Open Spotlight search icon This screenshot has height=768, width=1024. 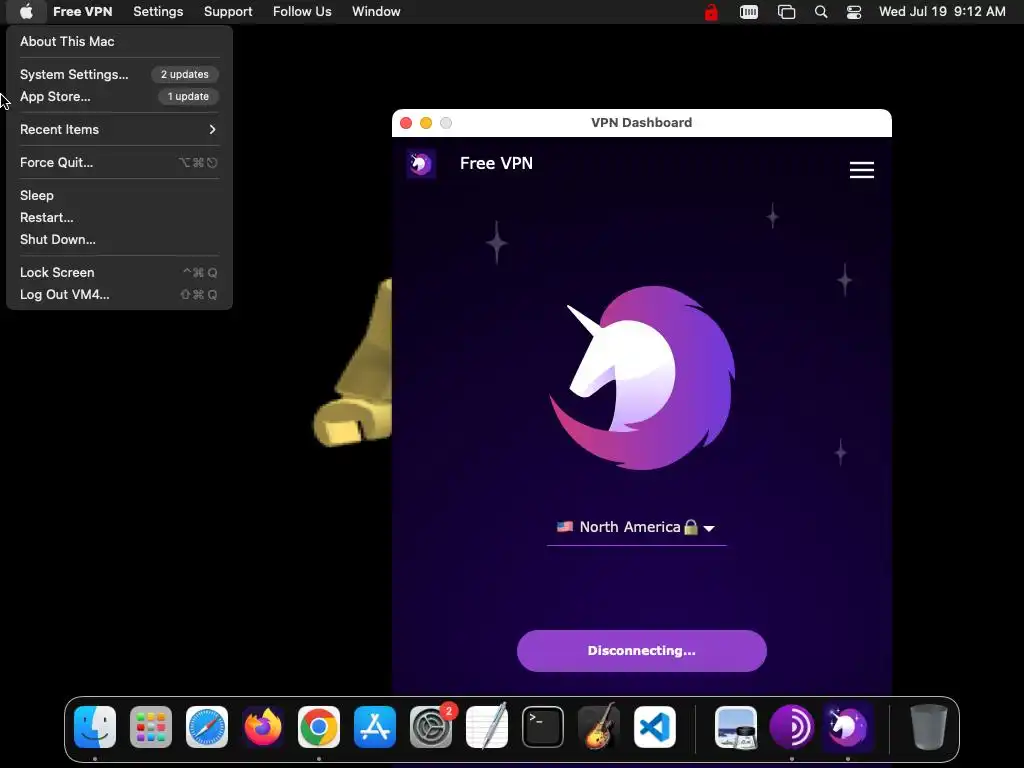[x=821, y=12]
